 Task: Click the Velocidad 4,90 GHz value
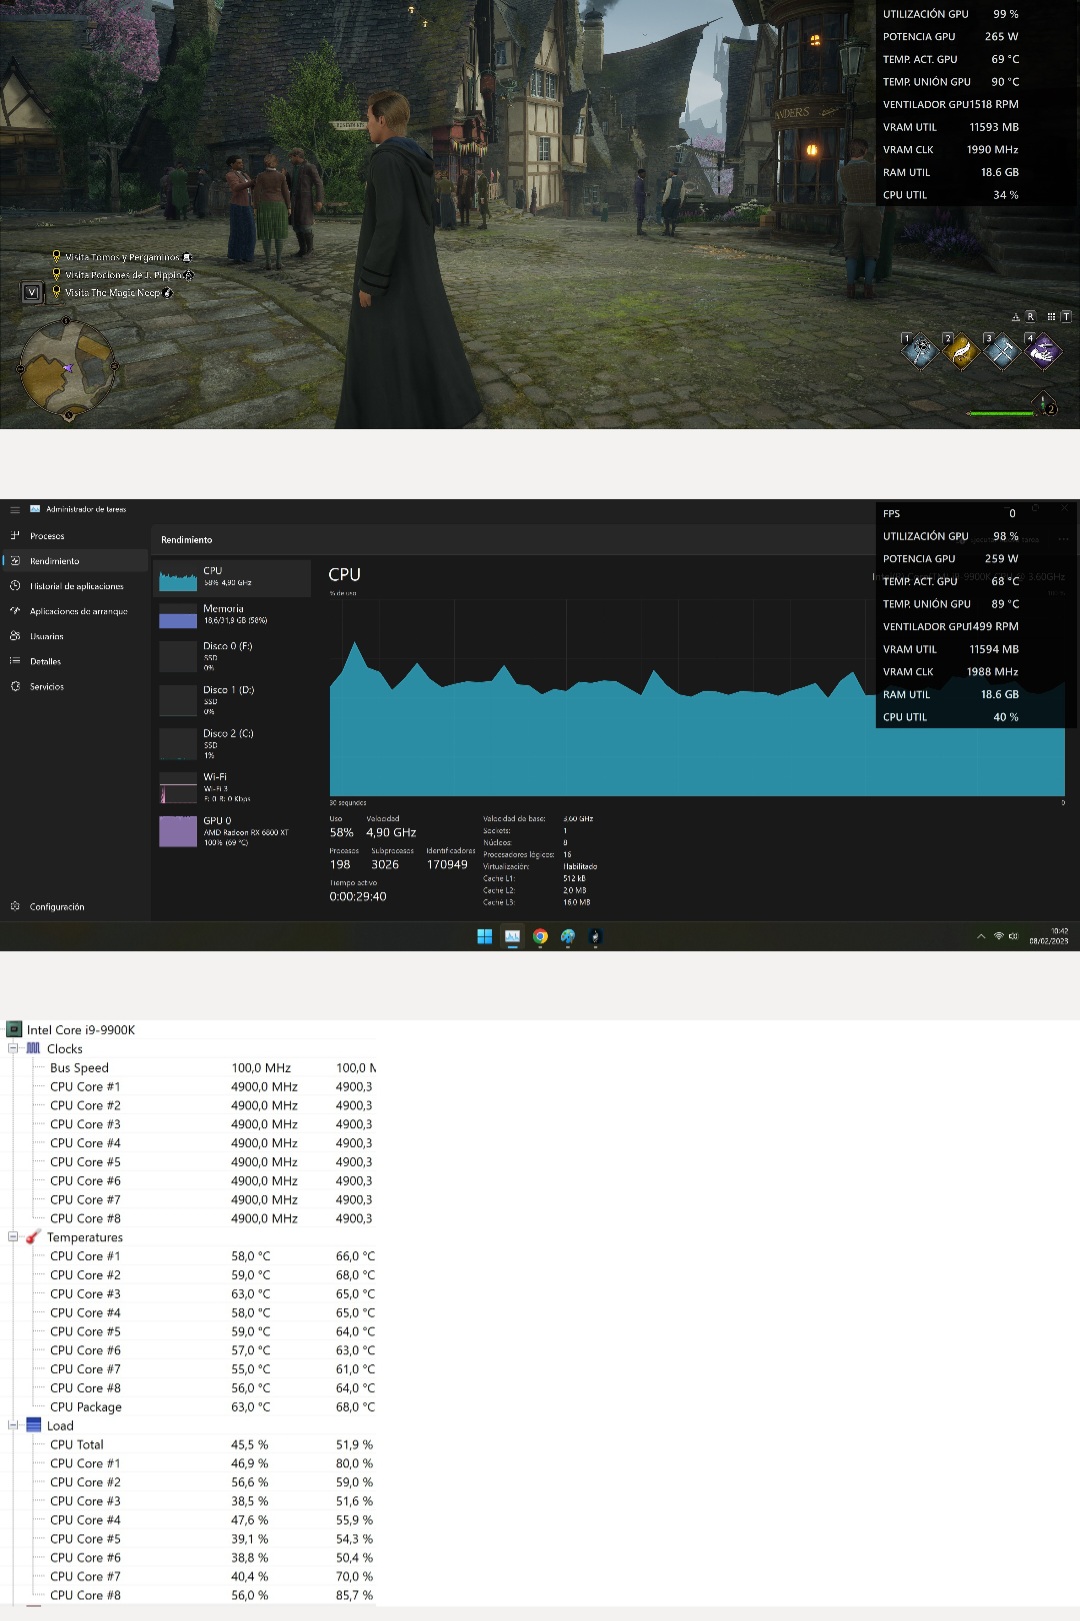tap(391, 833)
